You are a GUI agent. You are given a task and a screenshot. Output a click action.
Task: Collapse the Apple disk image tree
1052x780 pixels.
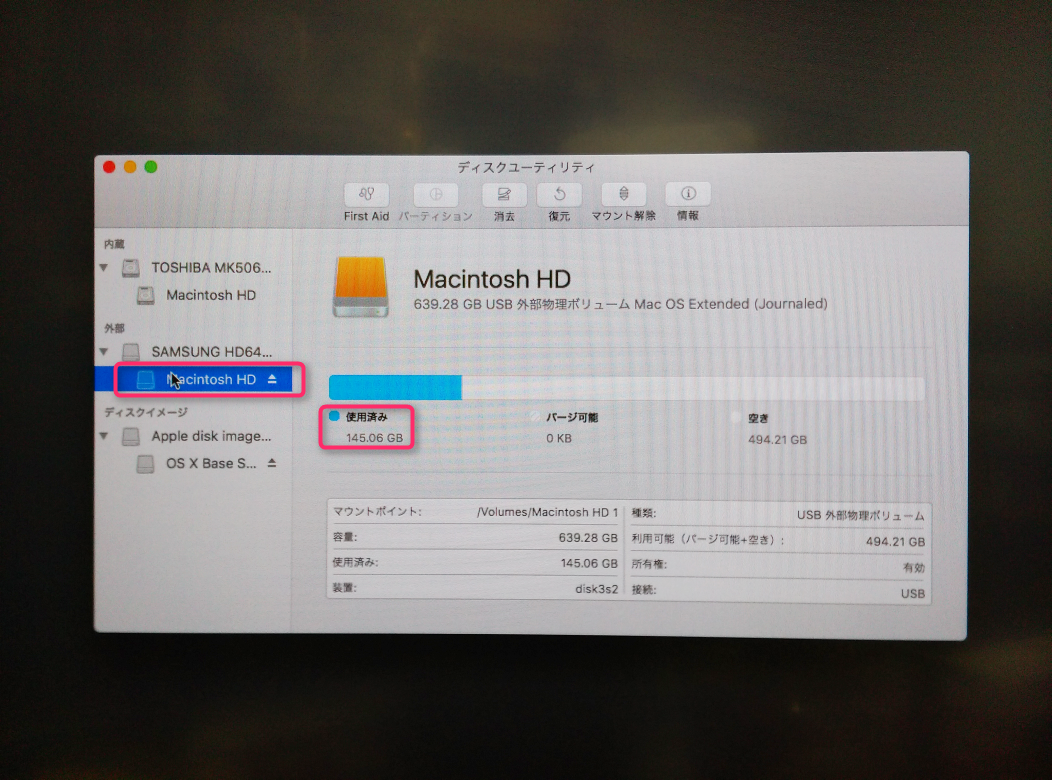104,437
